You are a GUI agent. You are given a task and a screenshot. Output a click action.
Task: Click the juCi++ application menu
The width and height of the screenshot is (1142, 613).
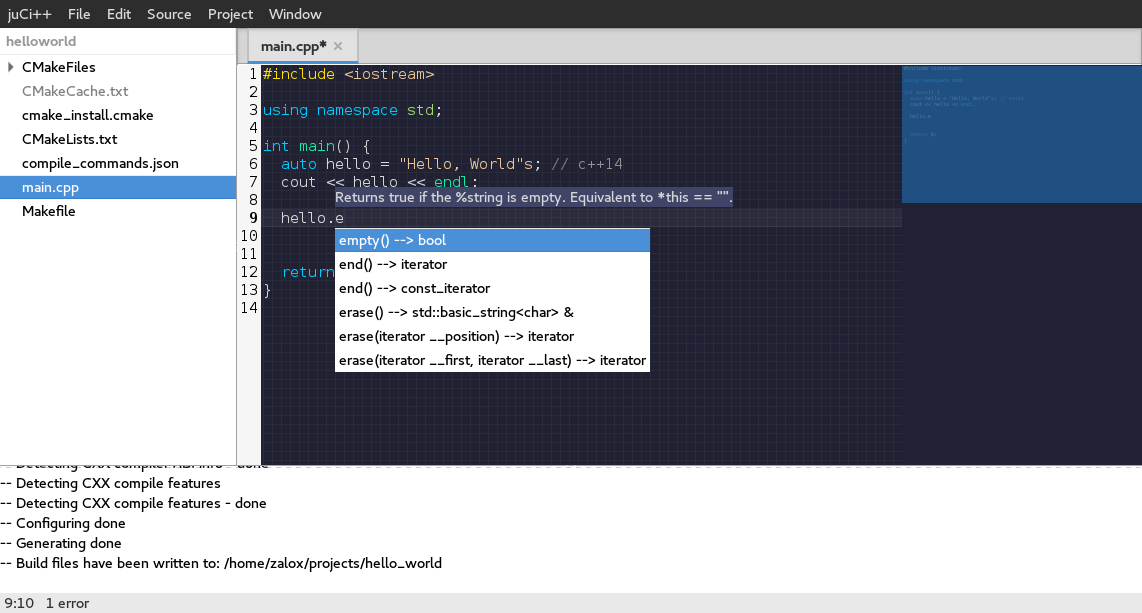(x=30, y=14)
